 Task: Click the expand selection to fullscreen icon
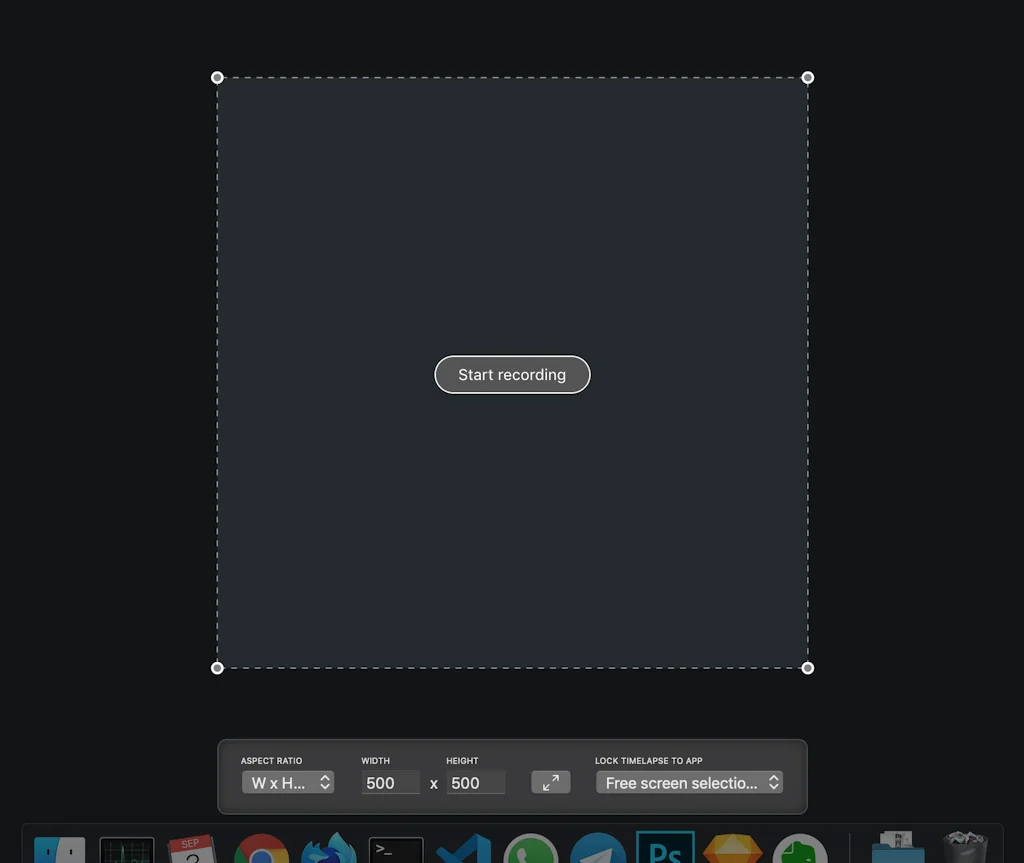pos(550,782)
